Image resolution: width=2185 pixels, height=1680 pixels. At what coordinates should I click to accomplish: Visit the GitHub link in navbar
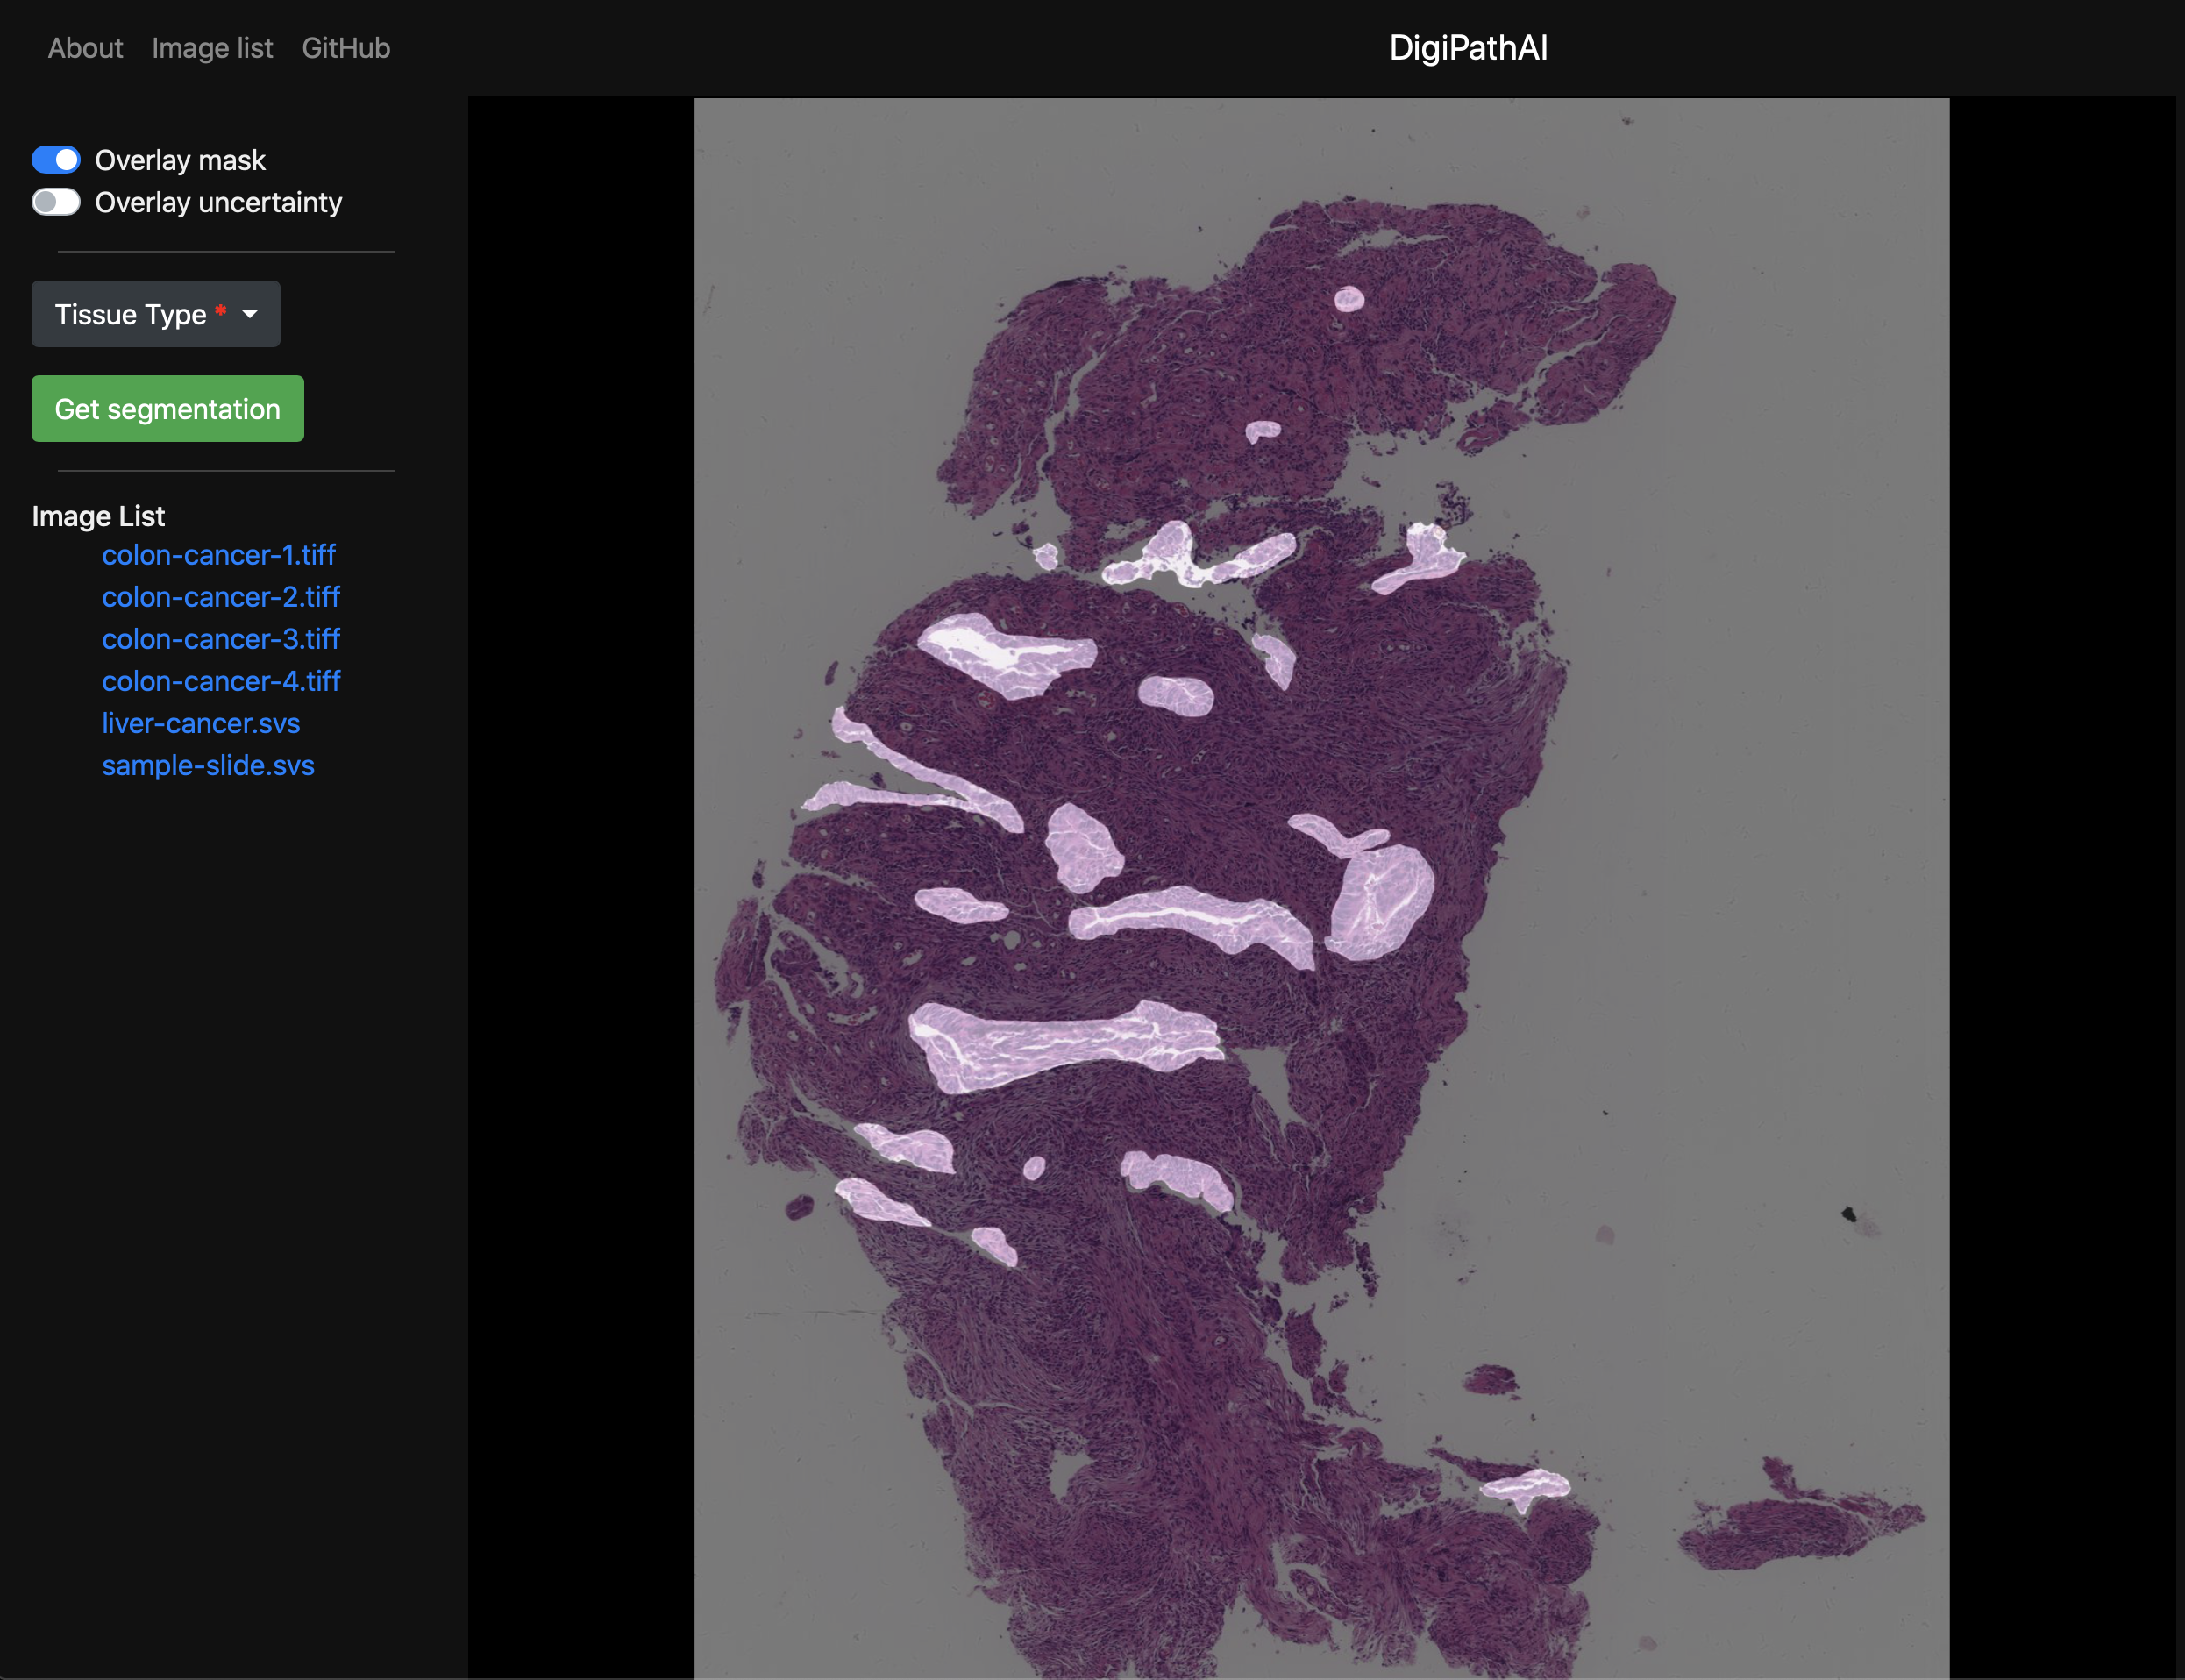click(x=346, y=48)
